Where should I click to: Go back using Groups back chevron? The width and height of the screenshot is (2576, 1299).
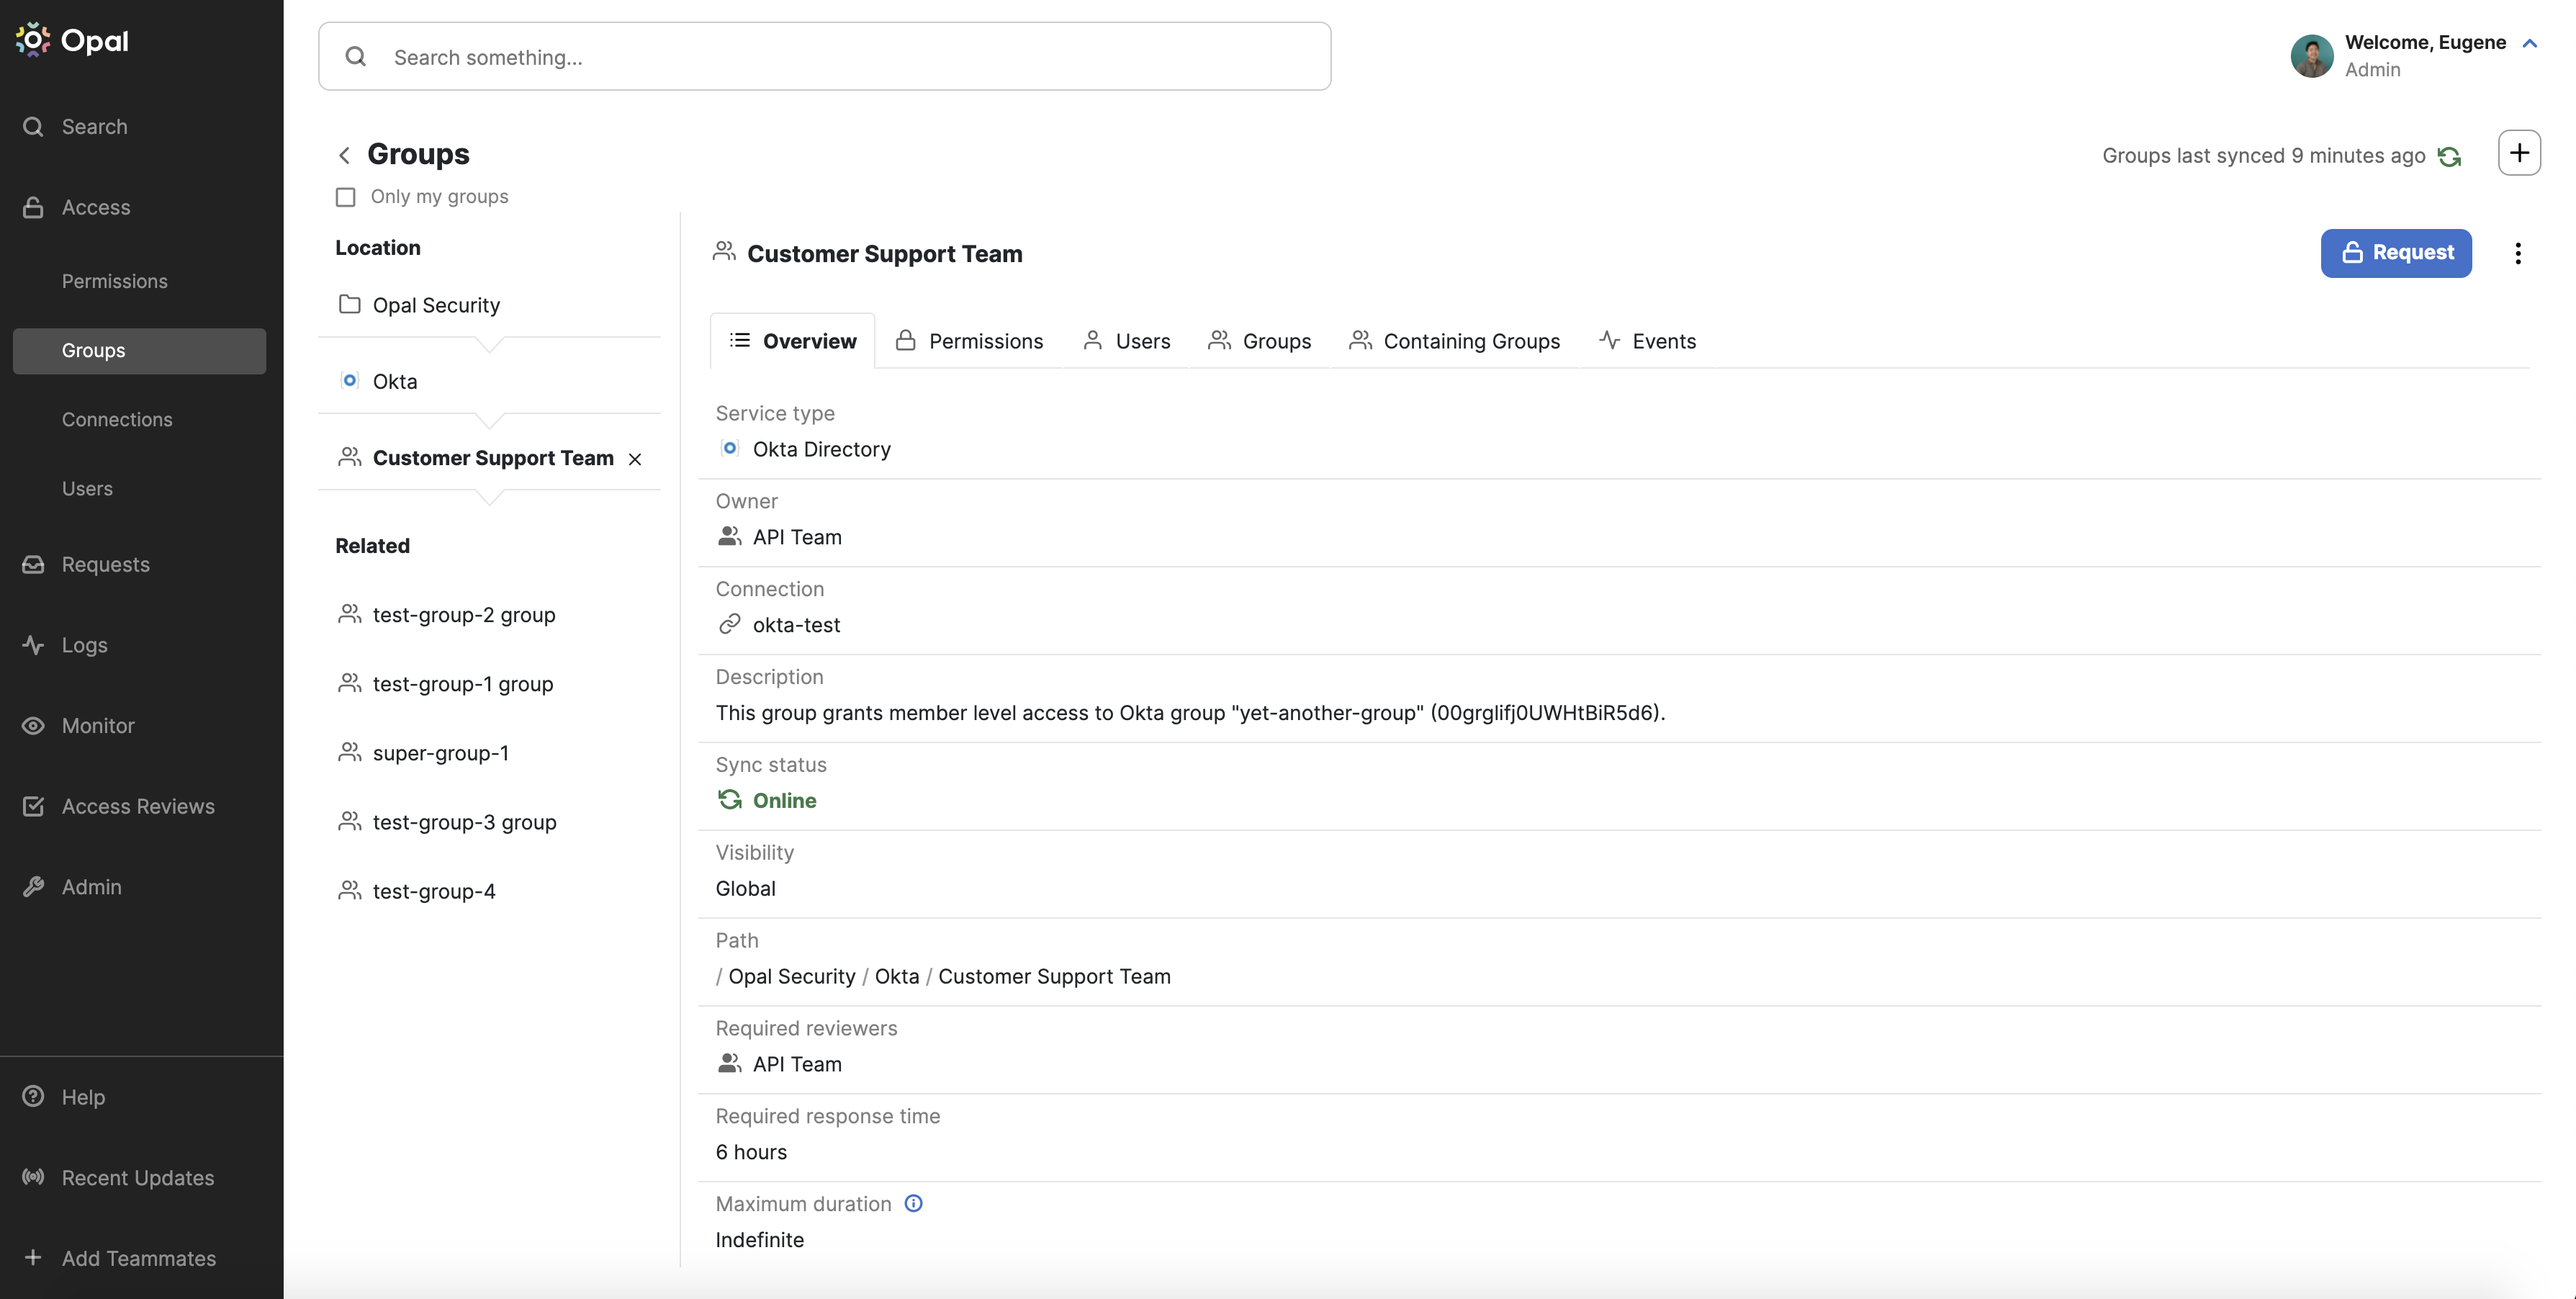point(344,155)
